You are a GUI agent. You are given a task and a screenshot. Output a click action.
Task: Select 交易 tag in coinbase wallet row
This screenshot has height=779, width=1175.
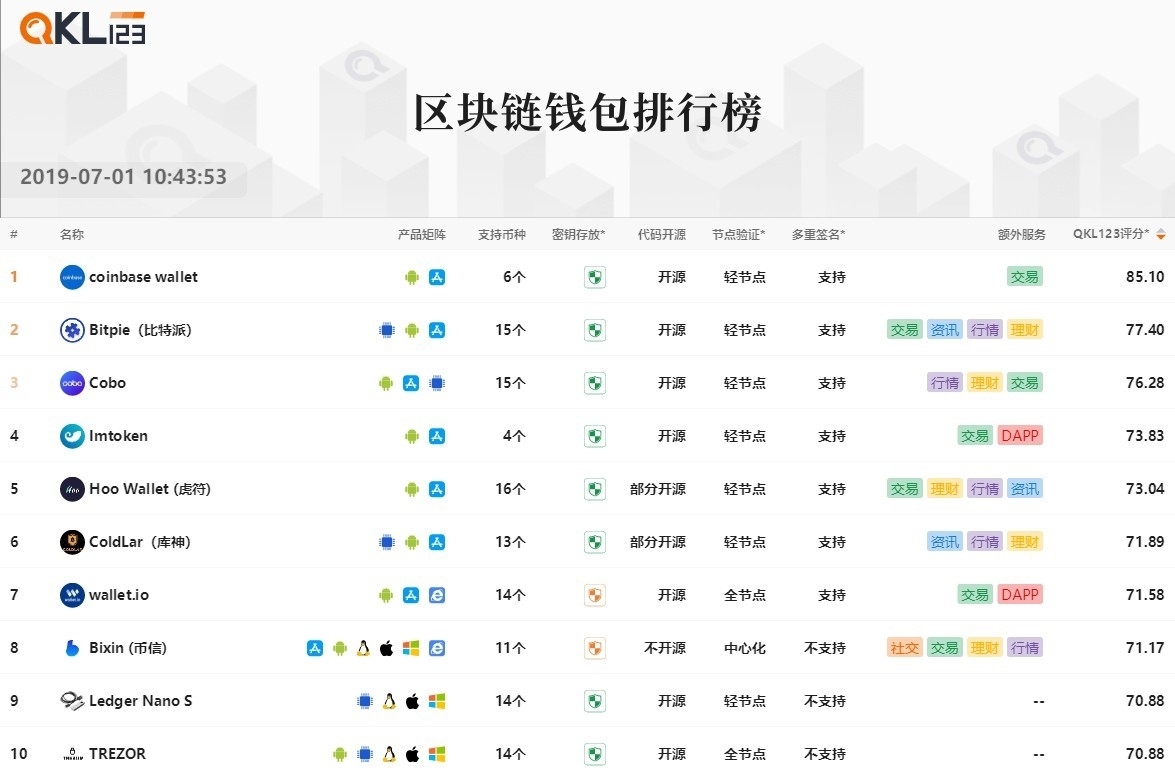click(x=1024, y=276)
